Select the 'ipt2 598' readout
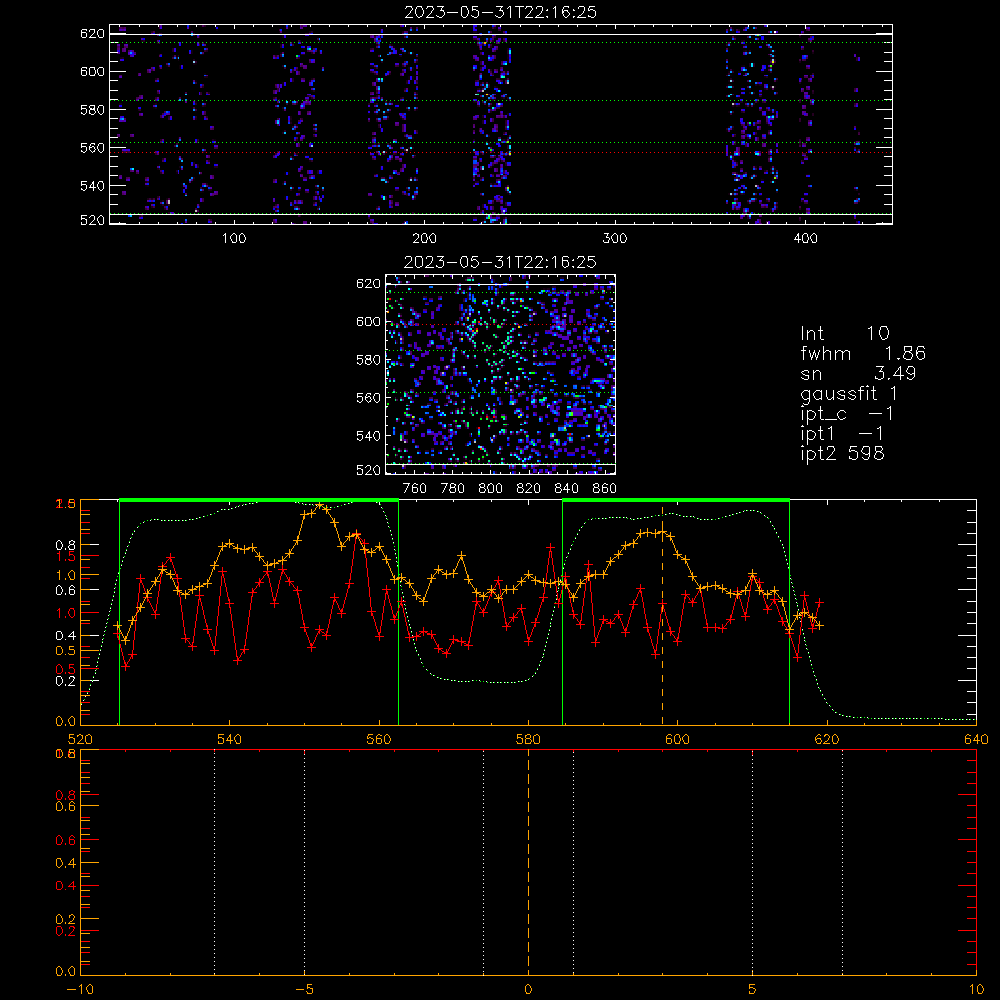1000x1000 pixels. [842, 453]
